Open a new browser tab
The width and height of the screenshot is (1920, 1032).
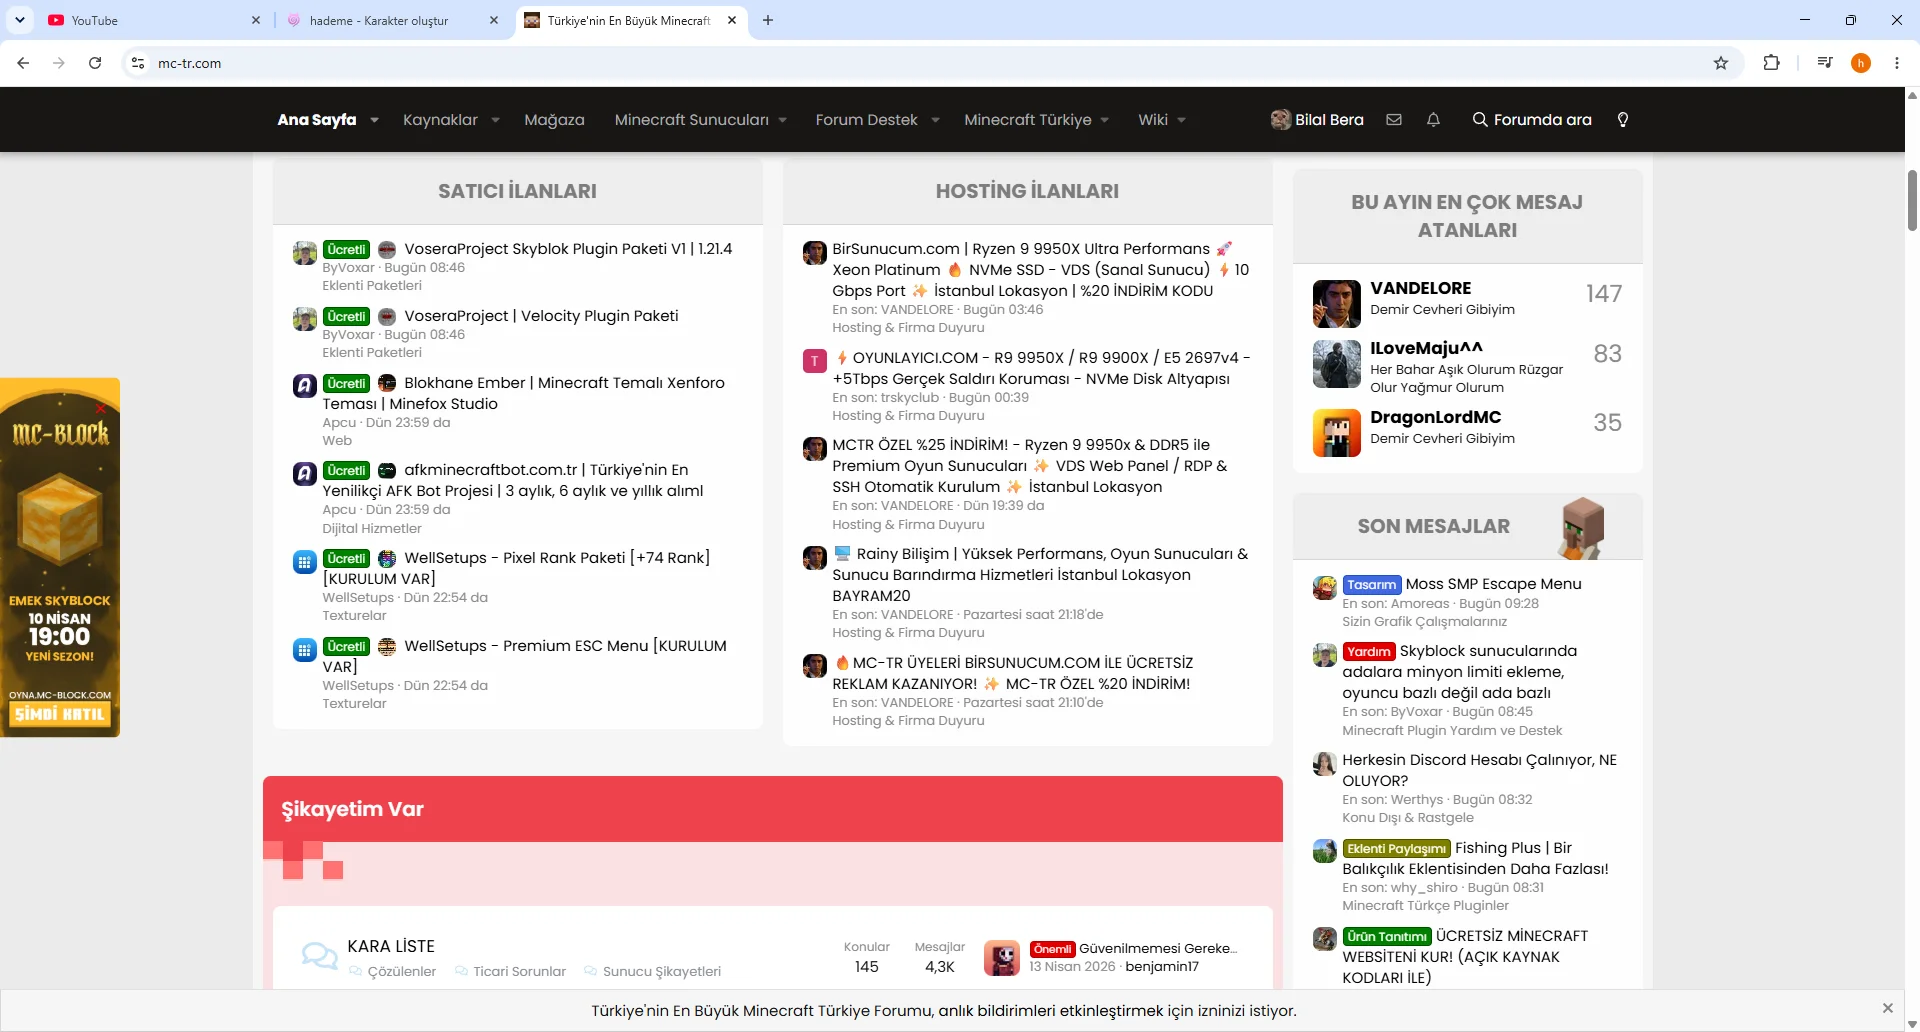click(768, 20)
